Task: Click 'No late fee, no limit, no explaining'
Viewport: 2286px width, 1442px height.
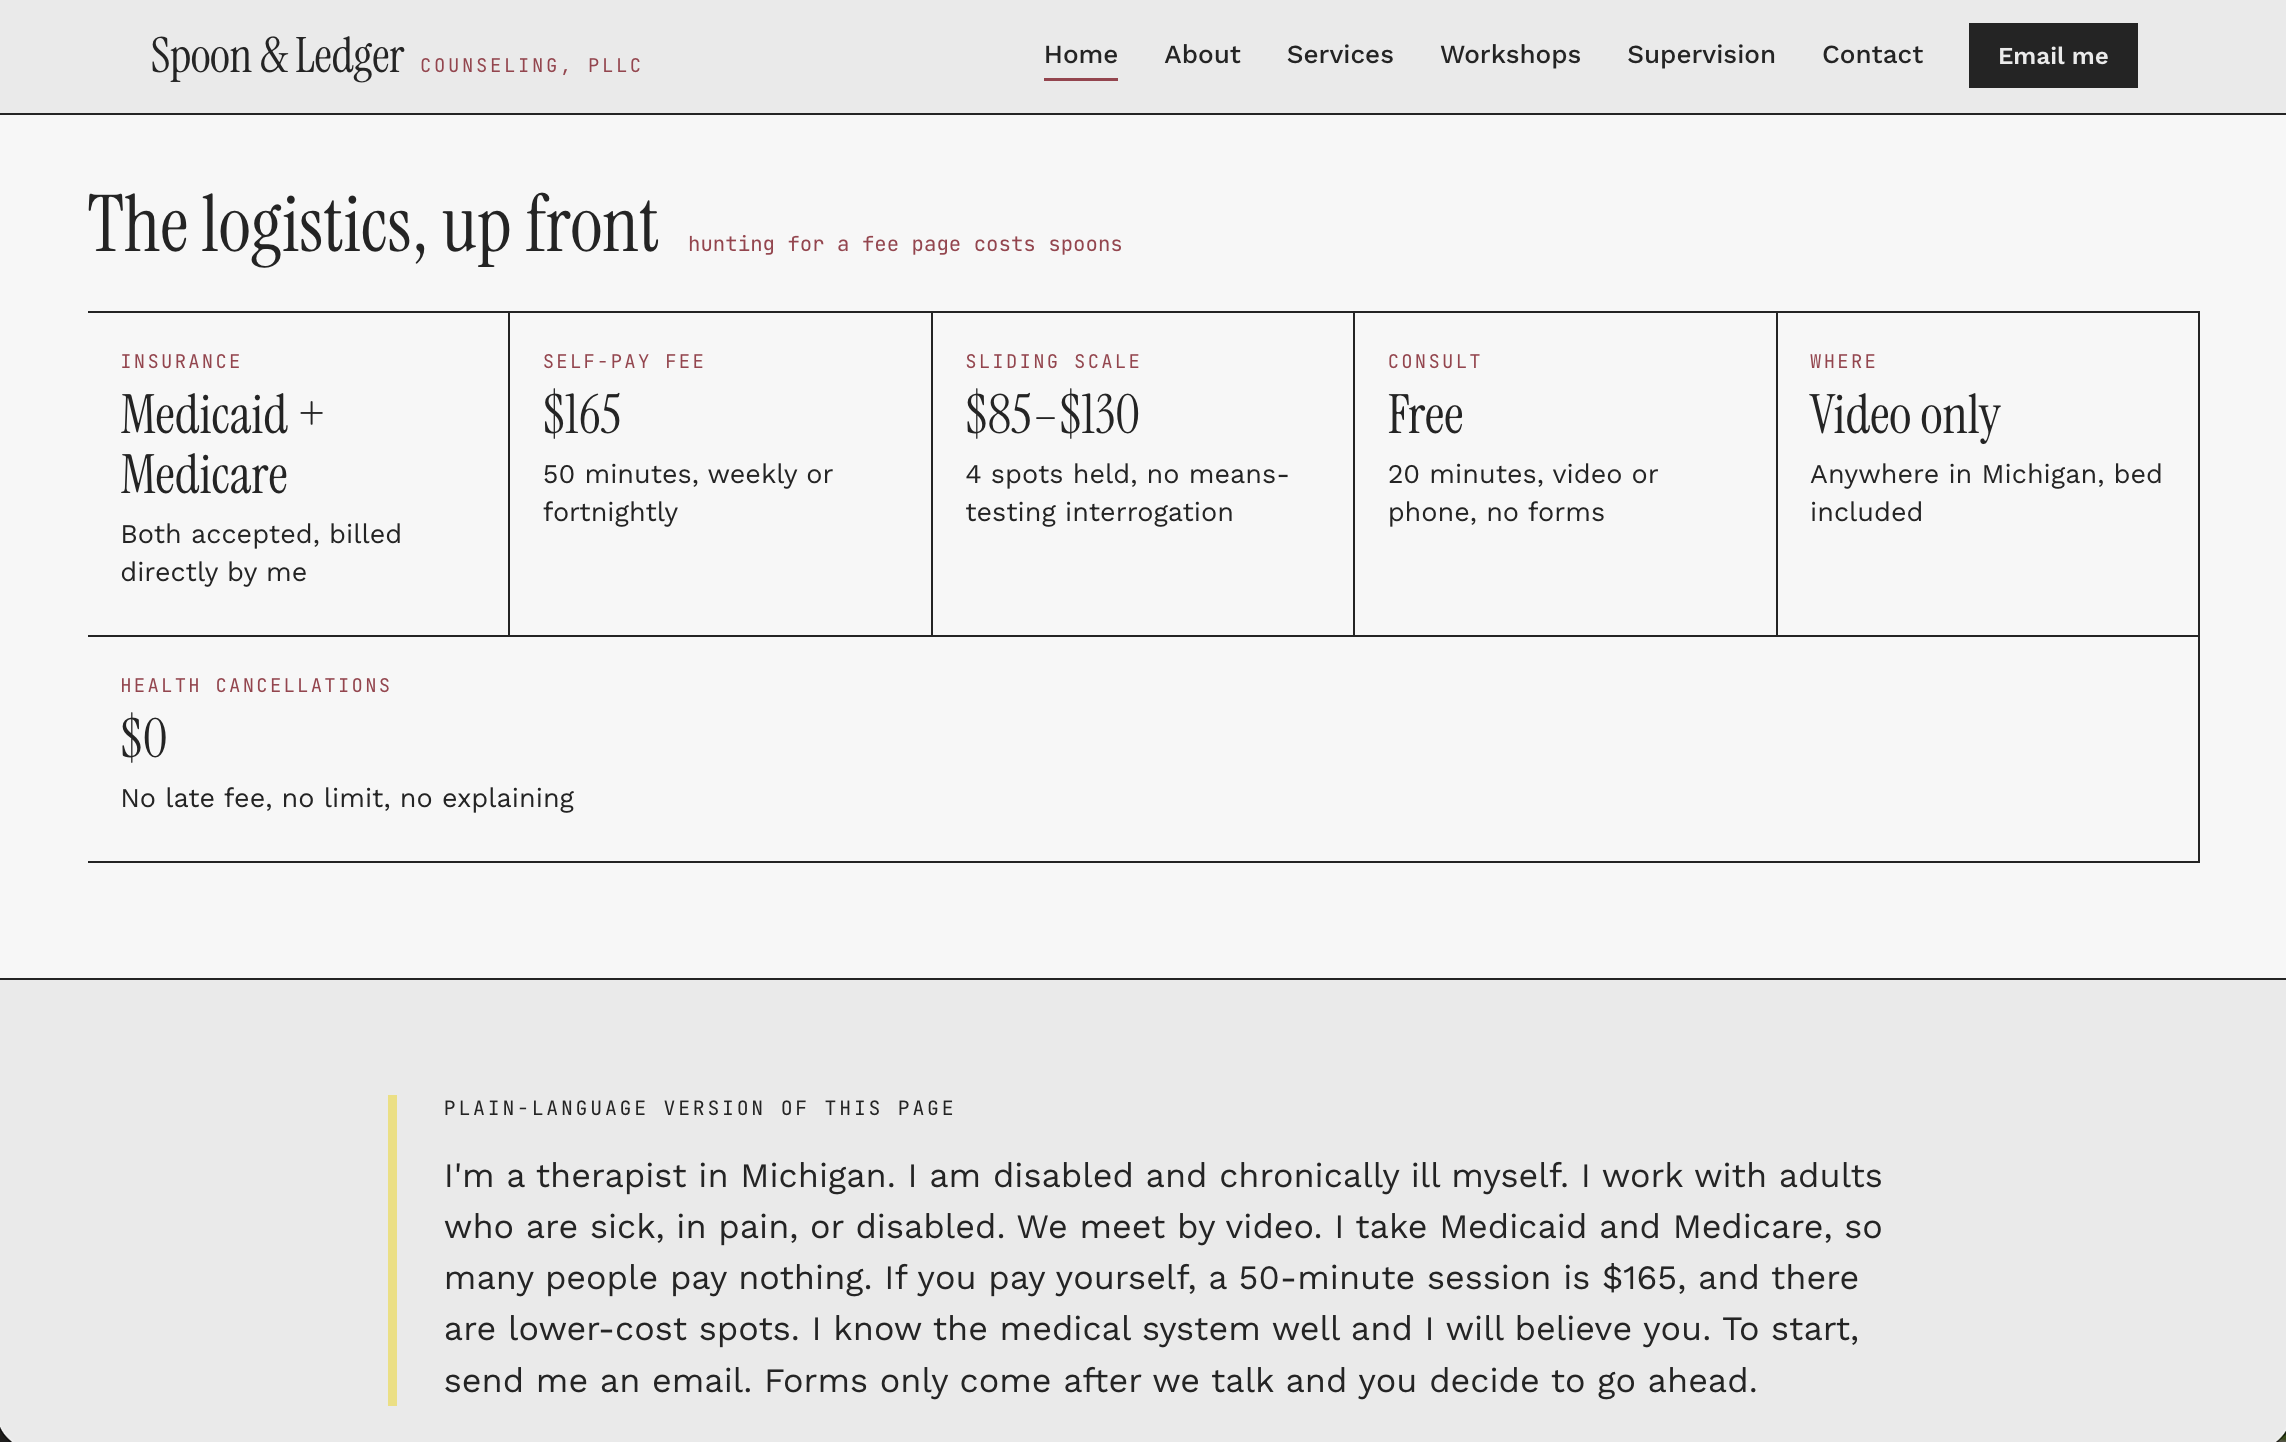Action: tap(347, 798)
